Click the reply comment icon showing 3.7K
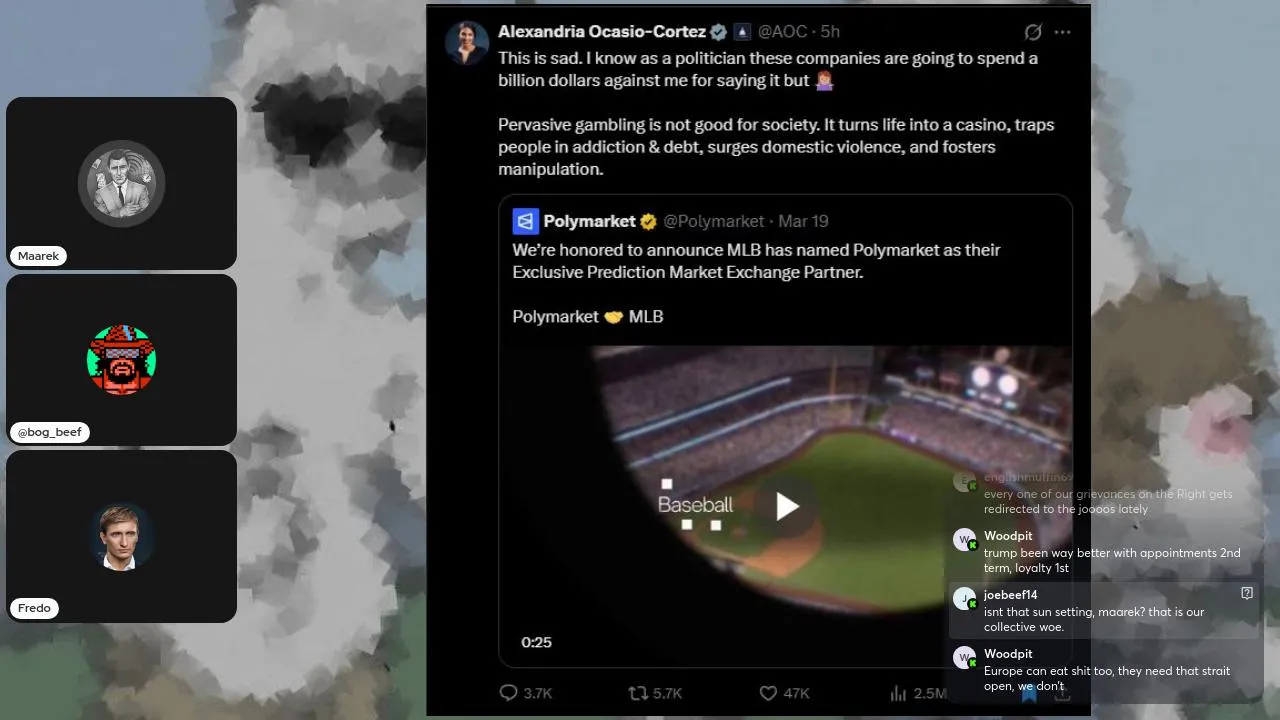The height and width of the screenshot is (720, 1280). [508, 693]
